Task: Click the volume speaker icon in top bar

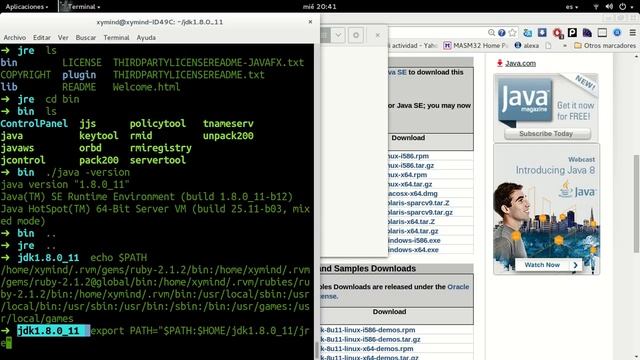Action: (609, 7)
